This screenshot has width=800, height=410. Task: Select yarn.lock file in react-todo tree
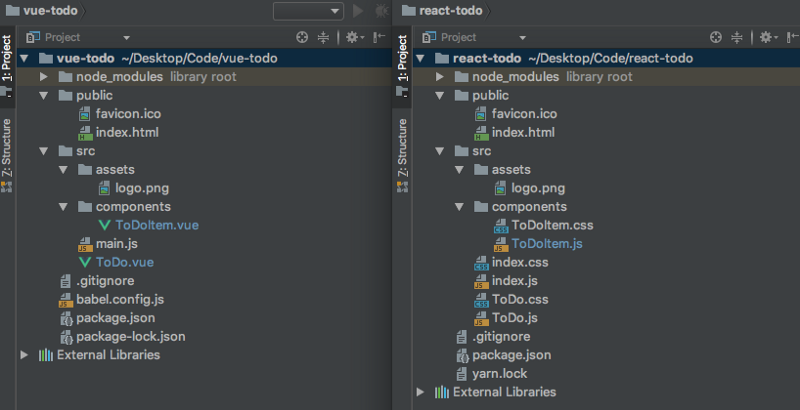coord(500,373)
